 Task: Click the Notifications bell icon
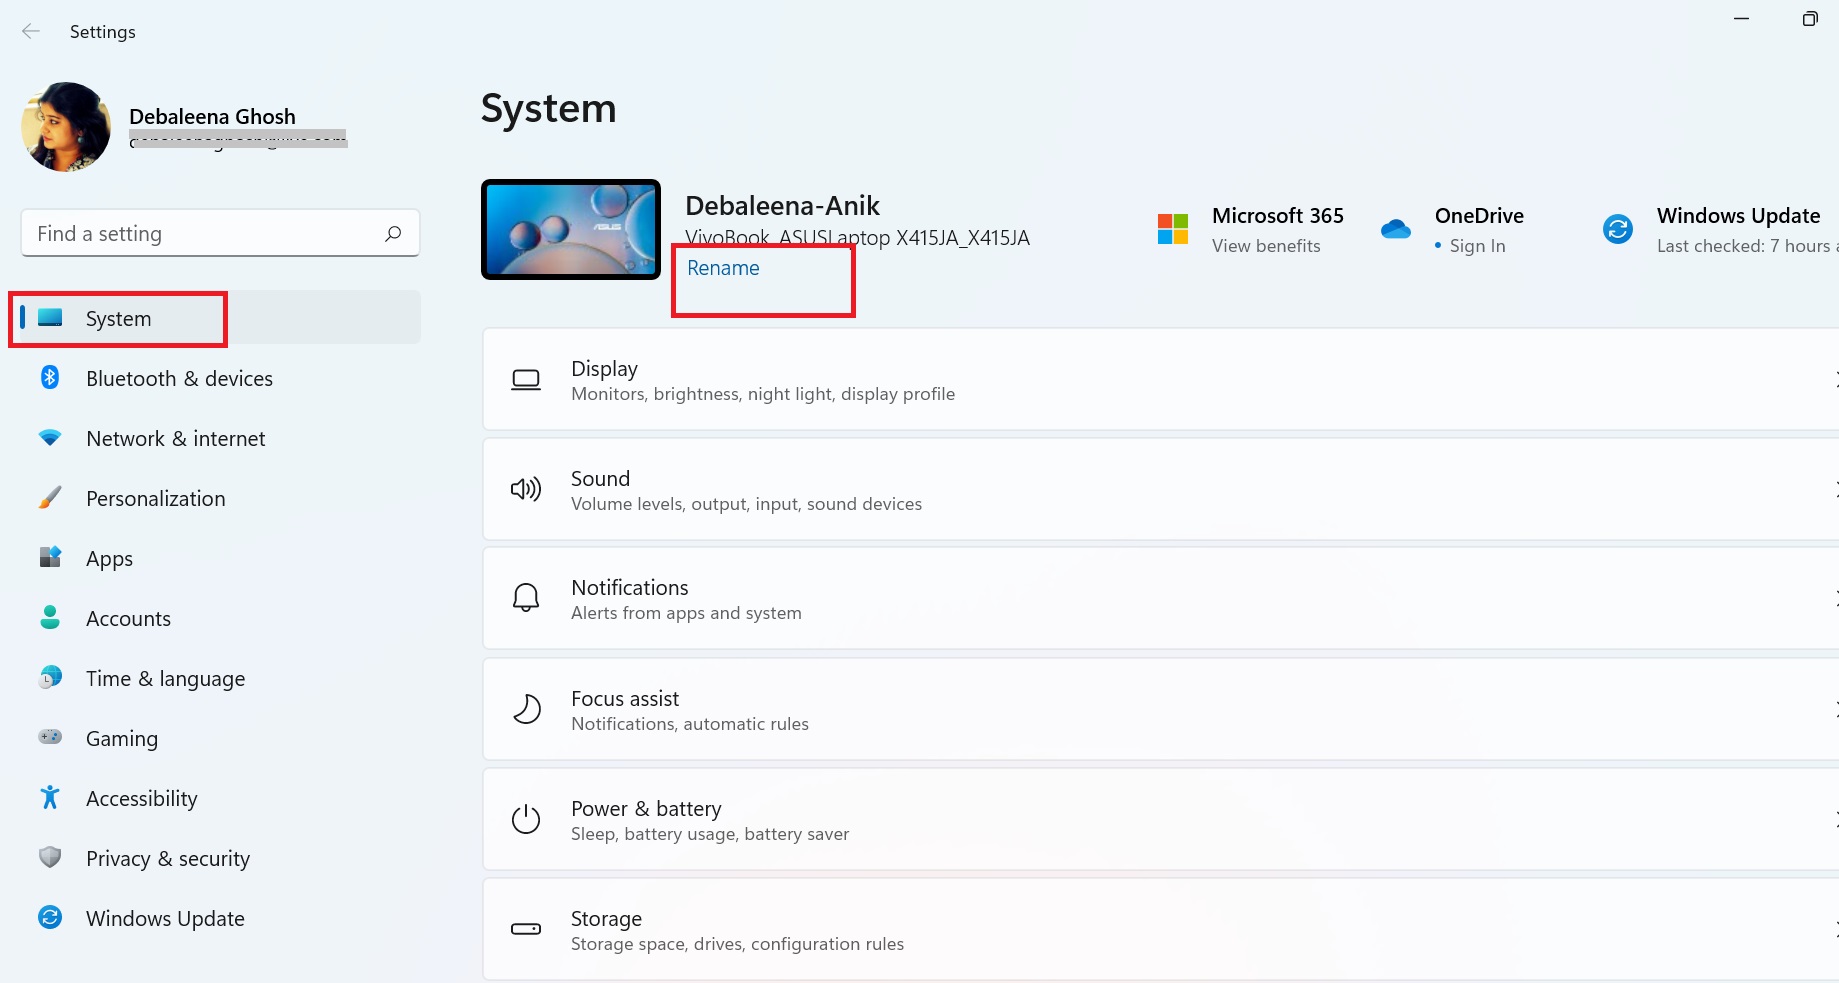pos(526,598)
